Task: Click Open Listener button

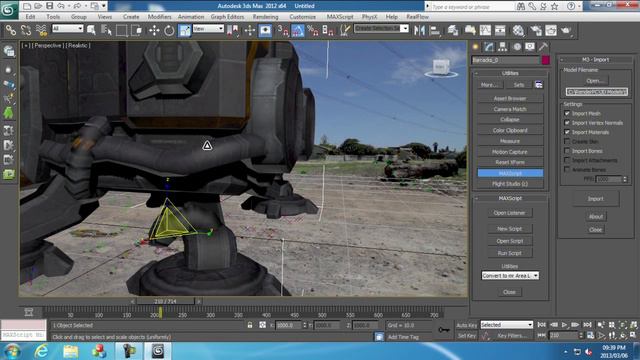Action: coord(510,213)
